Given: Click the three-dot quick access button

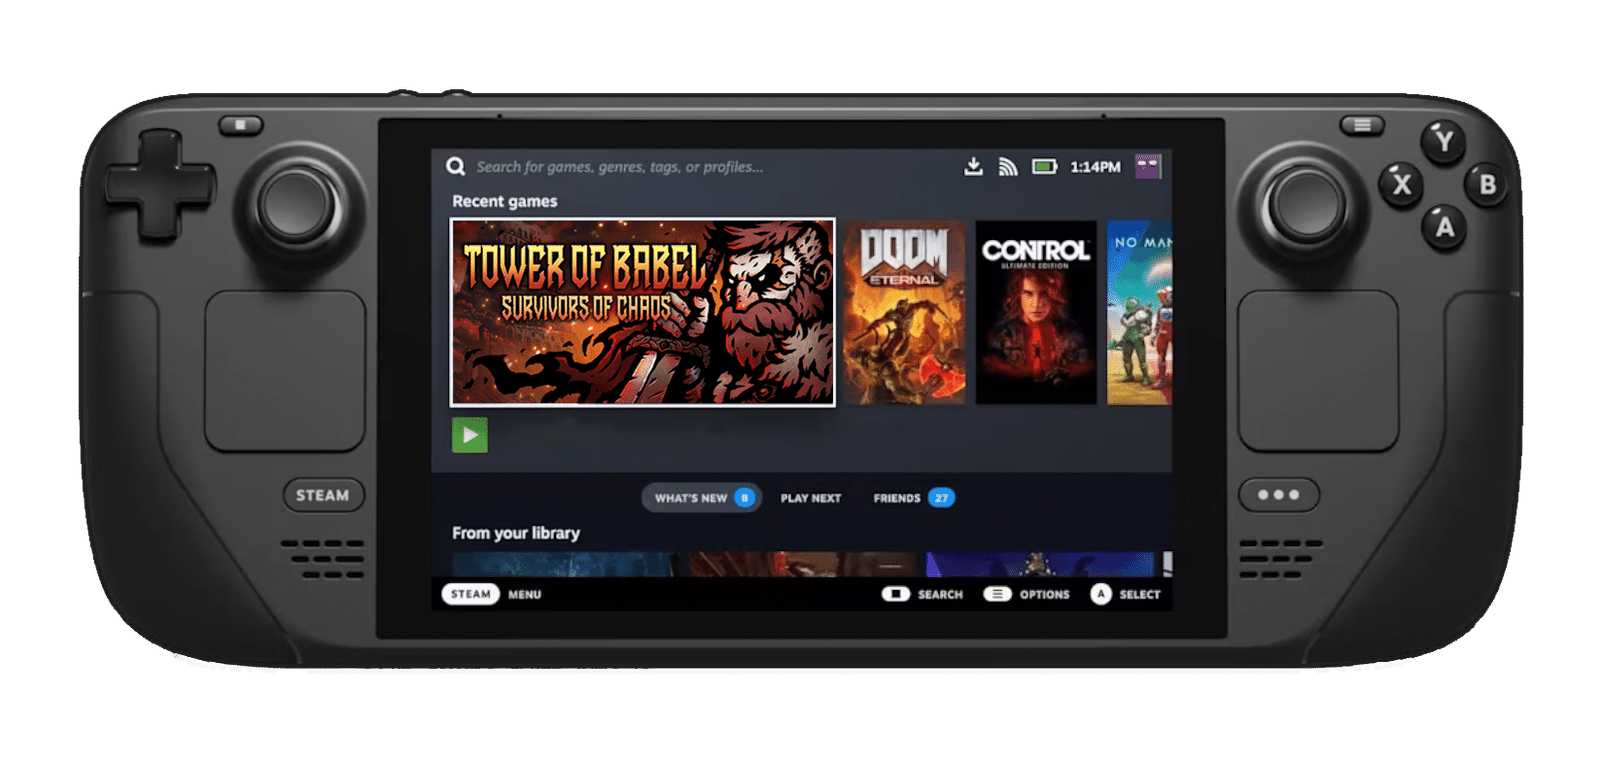Looking at the screenshot, I should click(1279, 495).
